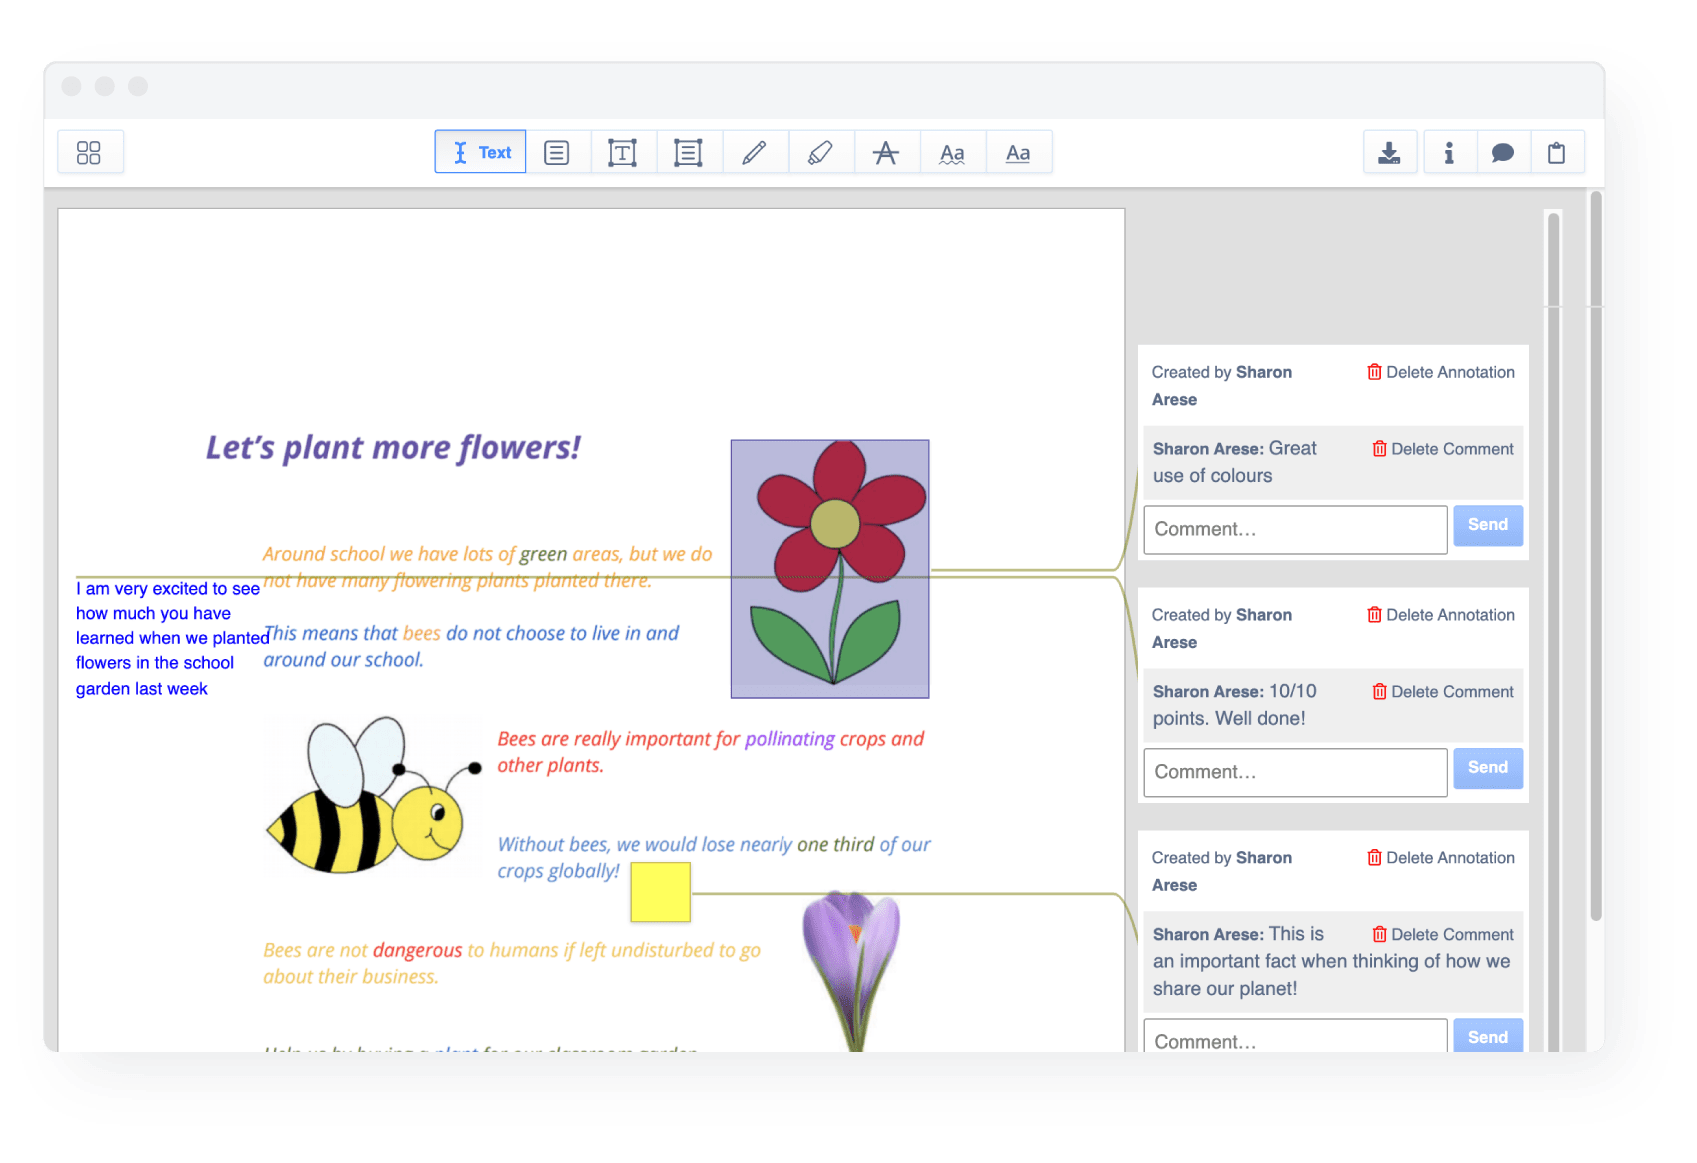Select the squiggly underline Aa tool
The width and height of the screenshot is (1697, 1163).
(x=952, y=152)
